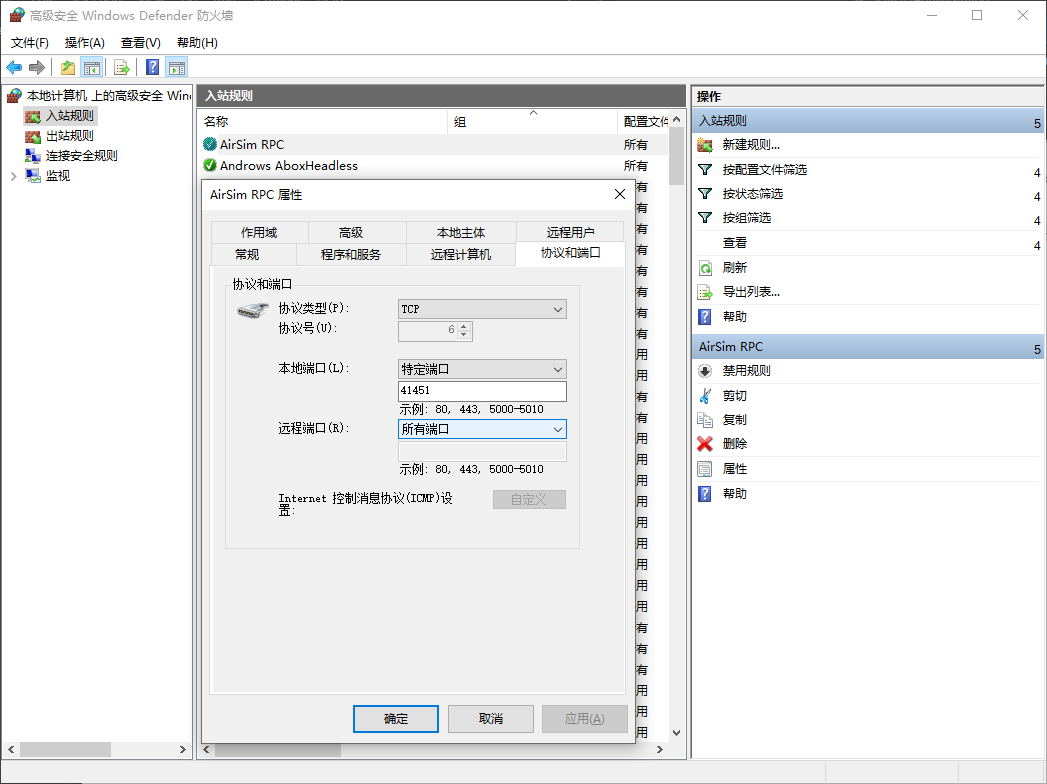Sort rules by the 名称 column header
The image size is (1047, 784).
(x=323, y=122)
